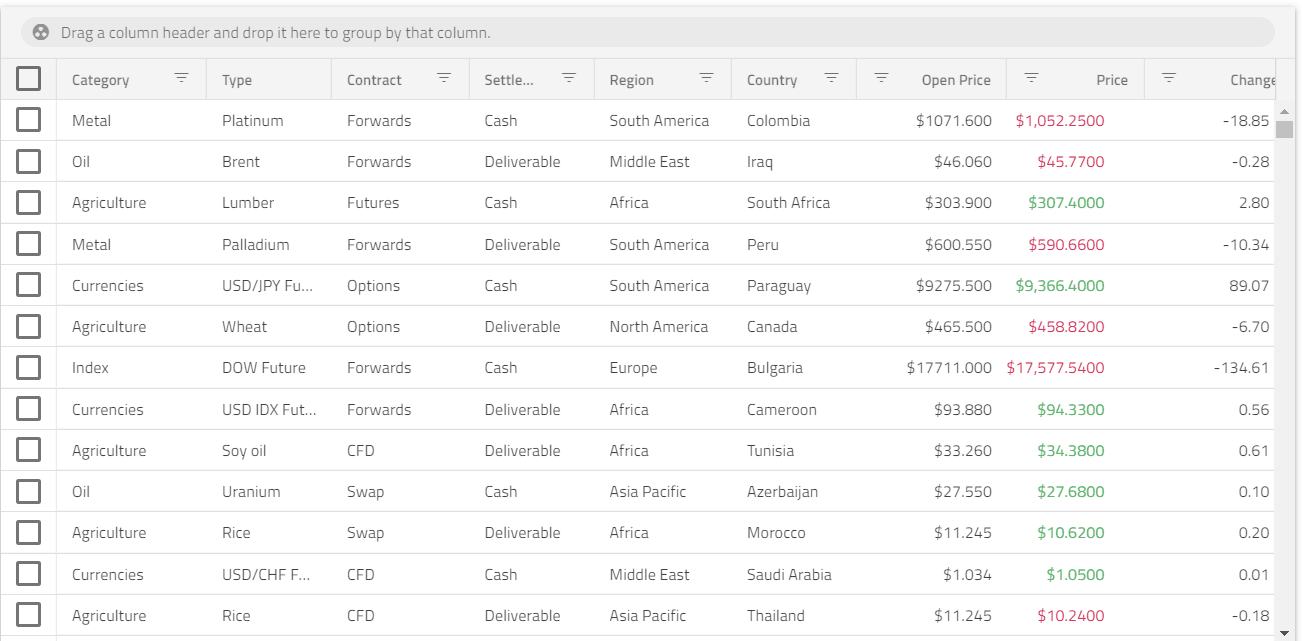Open the Settlement column filter icon
Image resolution: width=1302 pixels, height=641 pixels.
[x=569, y=78]
